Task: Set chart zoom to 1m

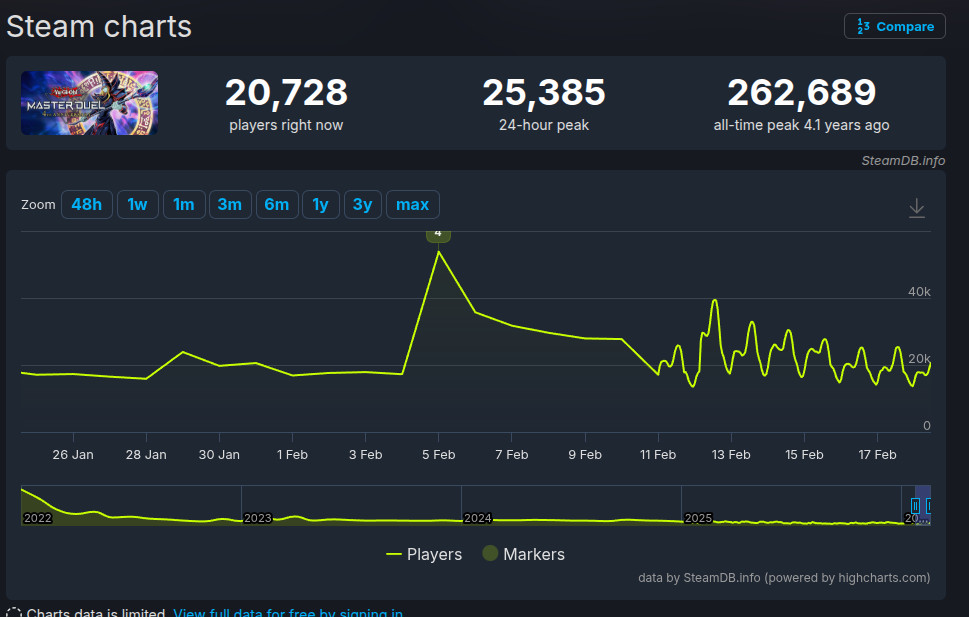Action: click(x=184, y=205)
